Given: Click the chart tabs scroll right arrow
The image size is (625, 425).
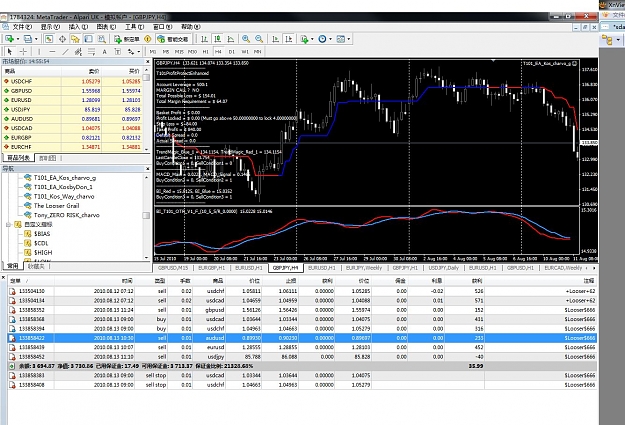Looking at the screenshot, I should tap(594, 268).
